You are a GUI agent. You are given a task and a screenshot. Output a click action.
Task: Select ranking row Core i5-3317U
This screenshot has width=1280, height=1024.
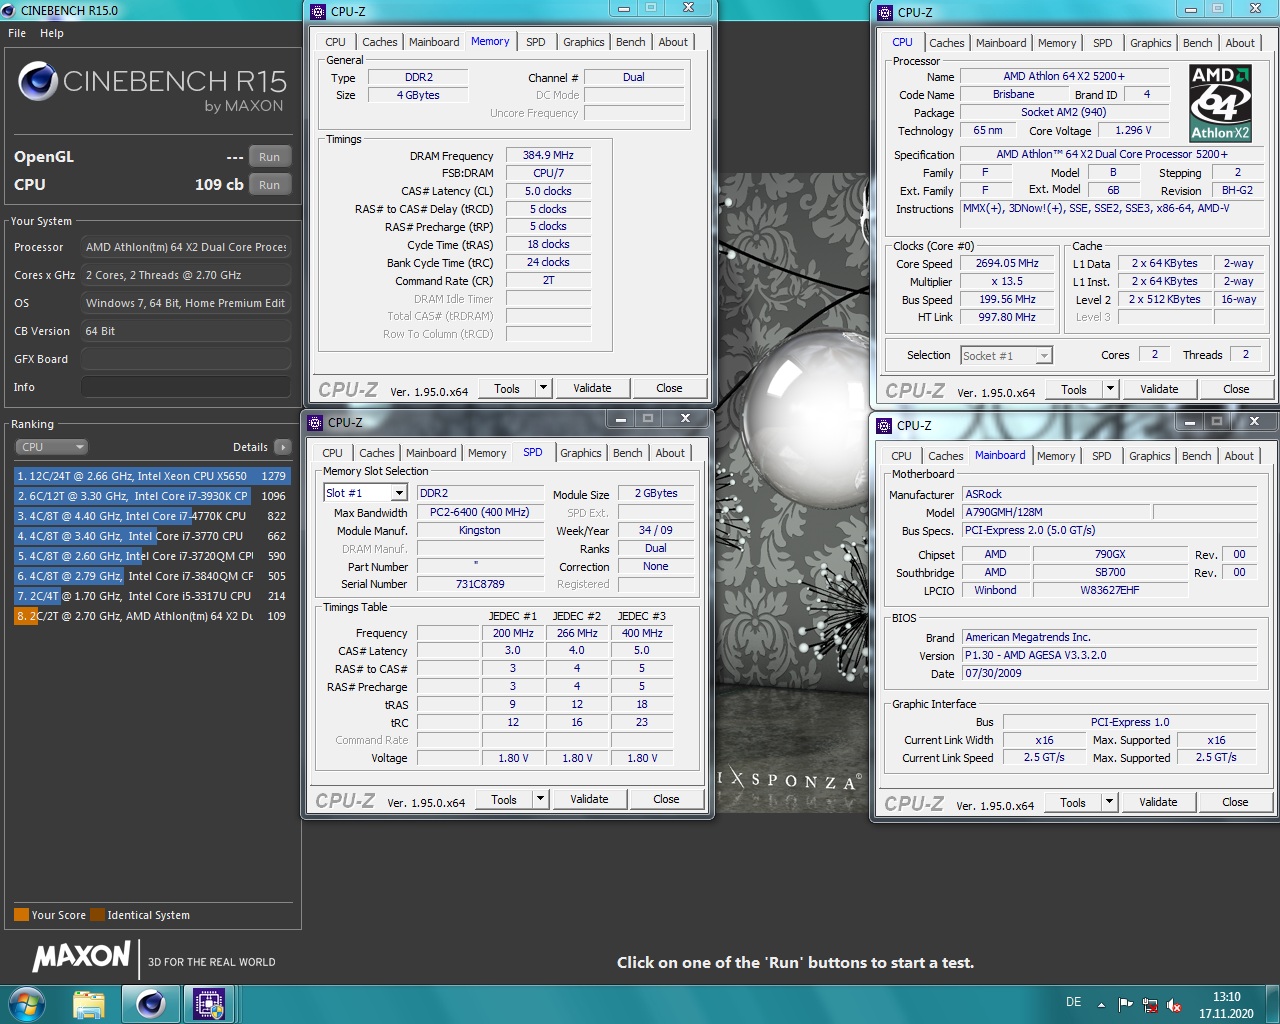pos(152,596)
